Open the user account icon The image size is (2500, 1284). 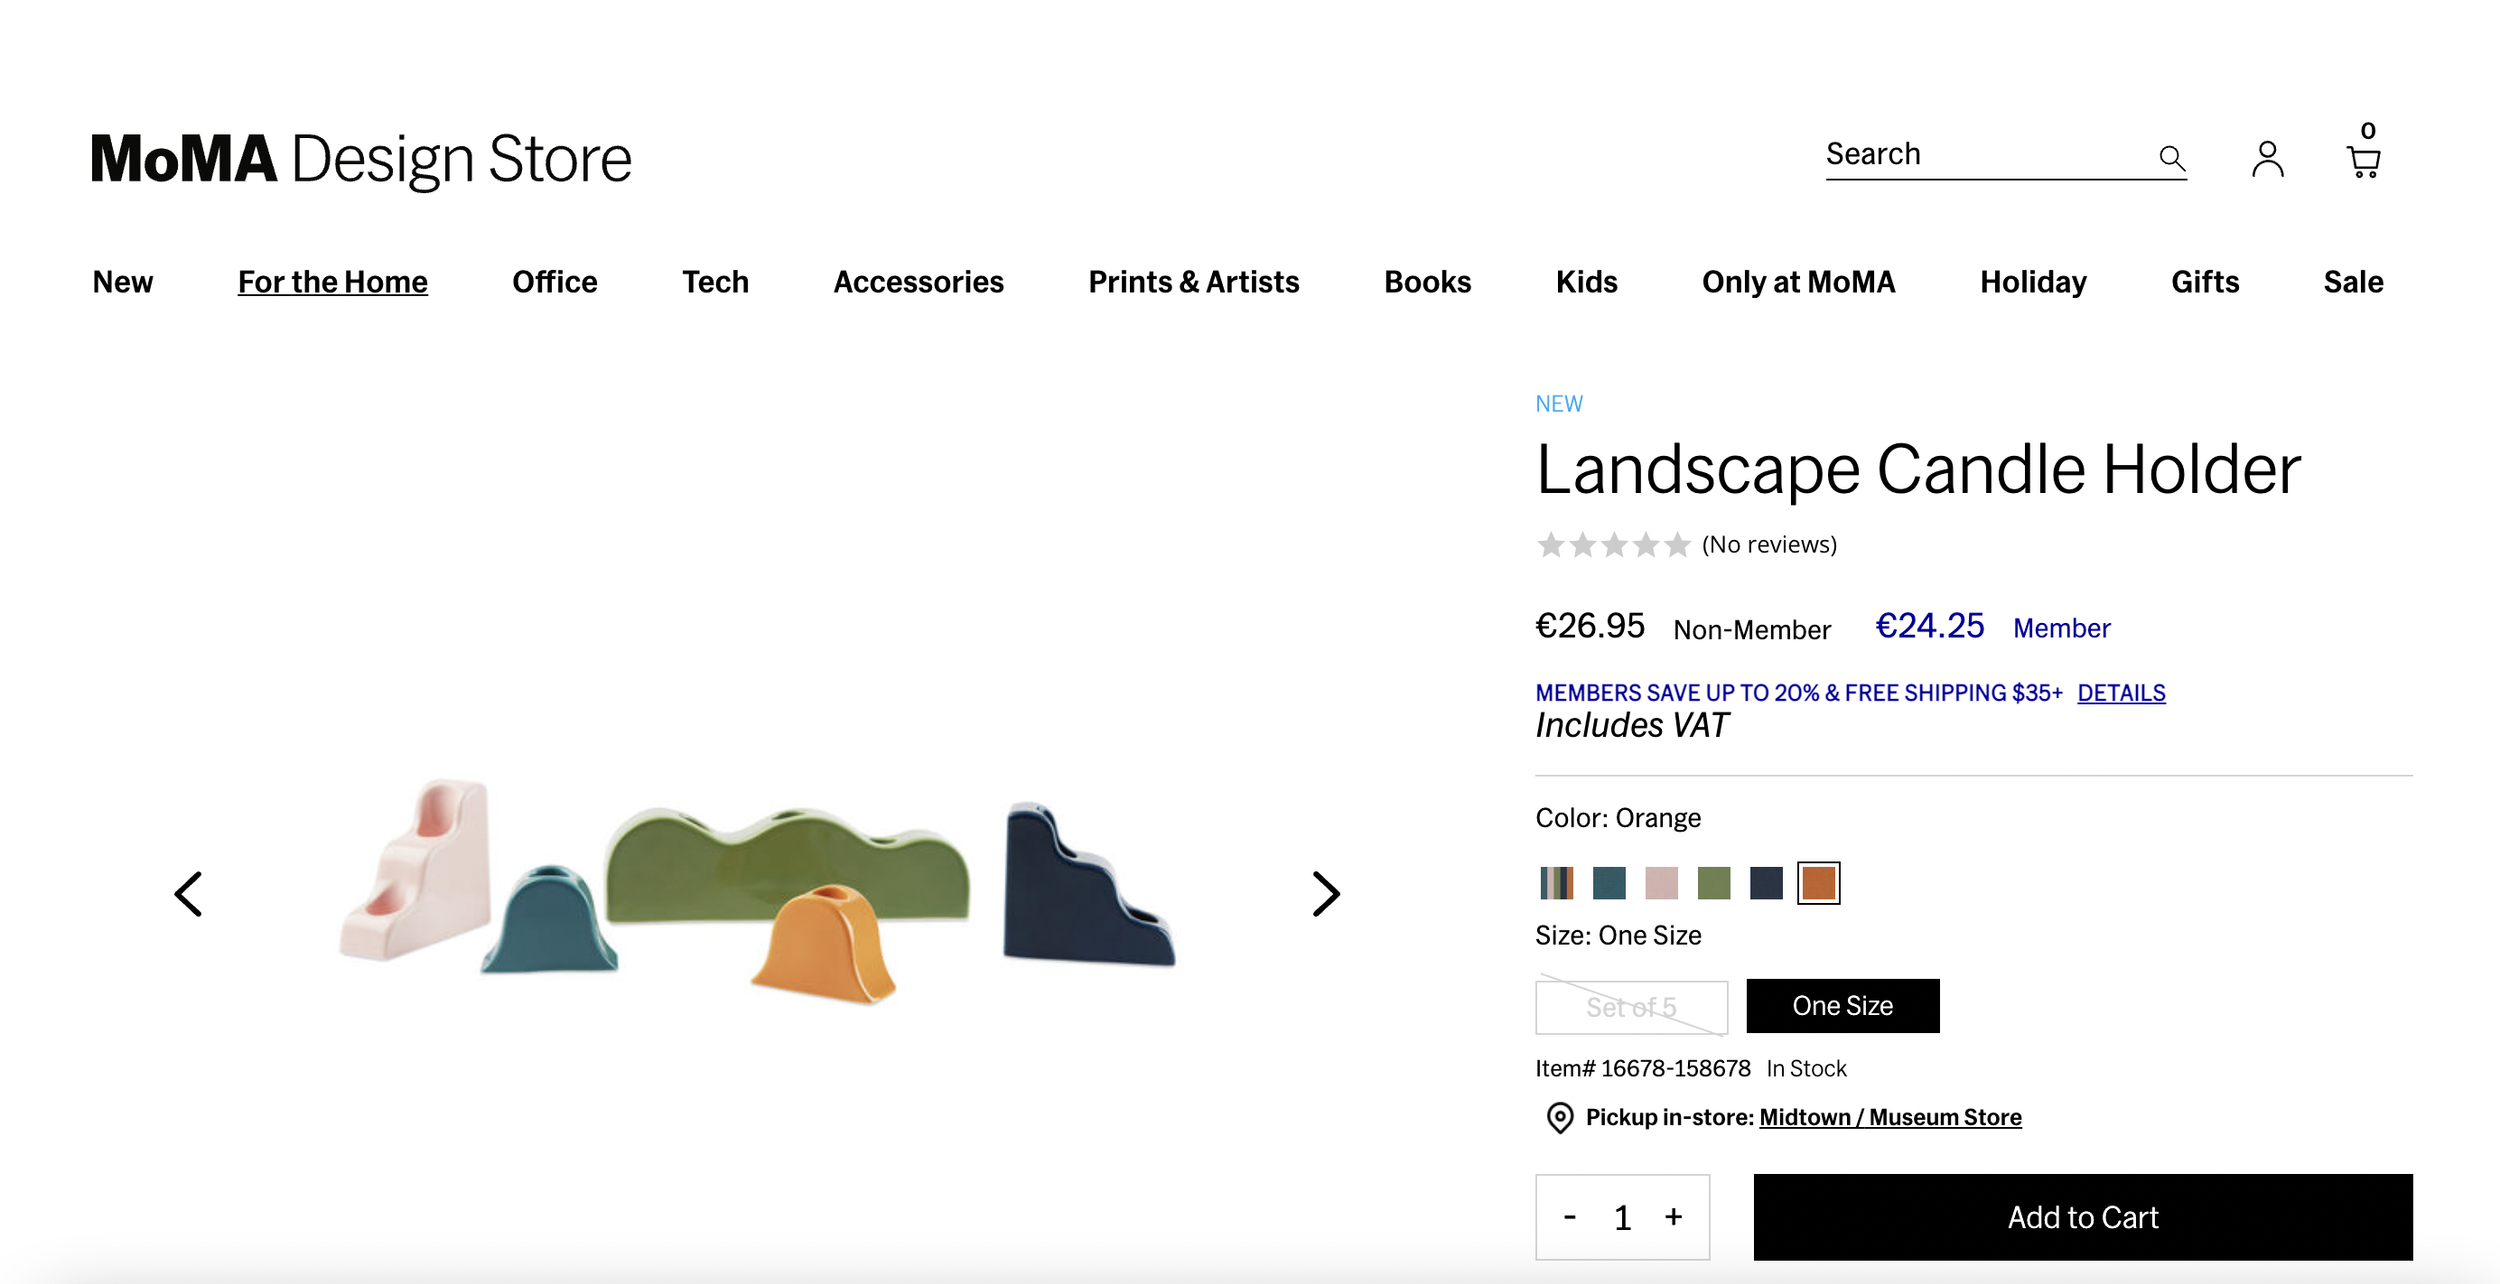[x=2267, y=159]
